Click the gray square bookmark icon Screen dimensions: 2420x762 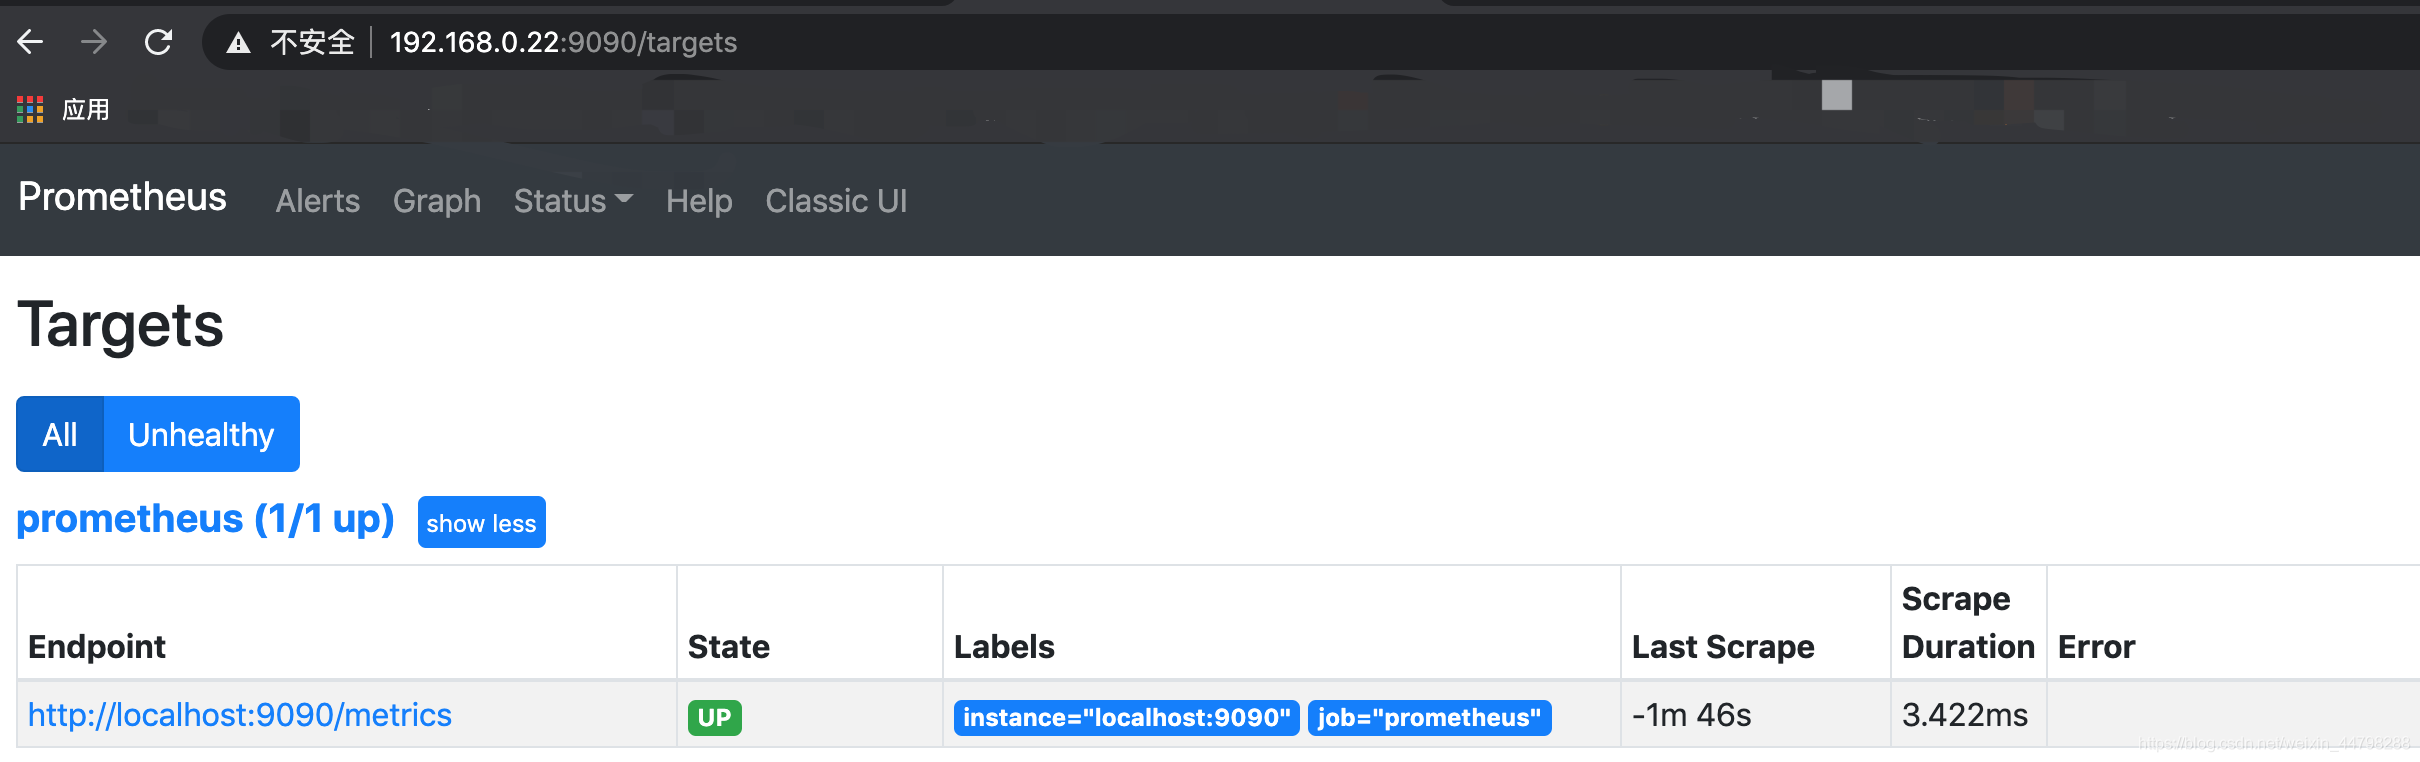pos(1836,95)
